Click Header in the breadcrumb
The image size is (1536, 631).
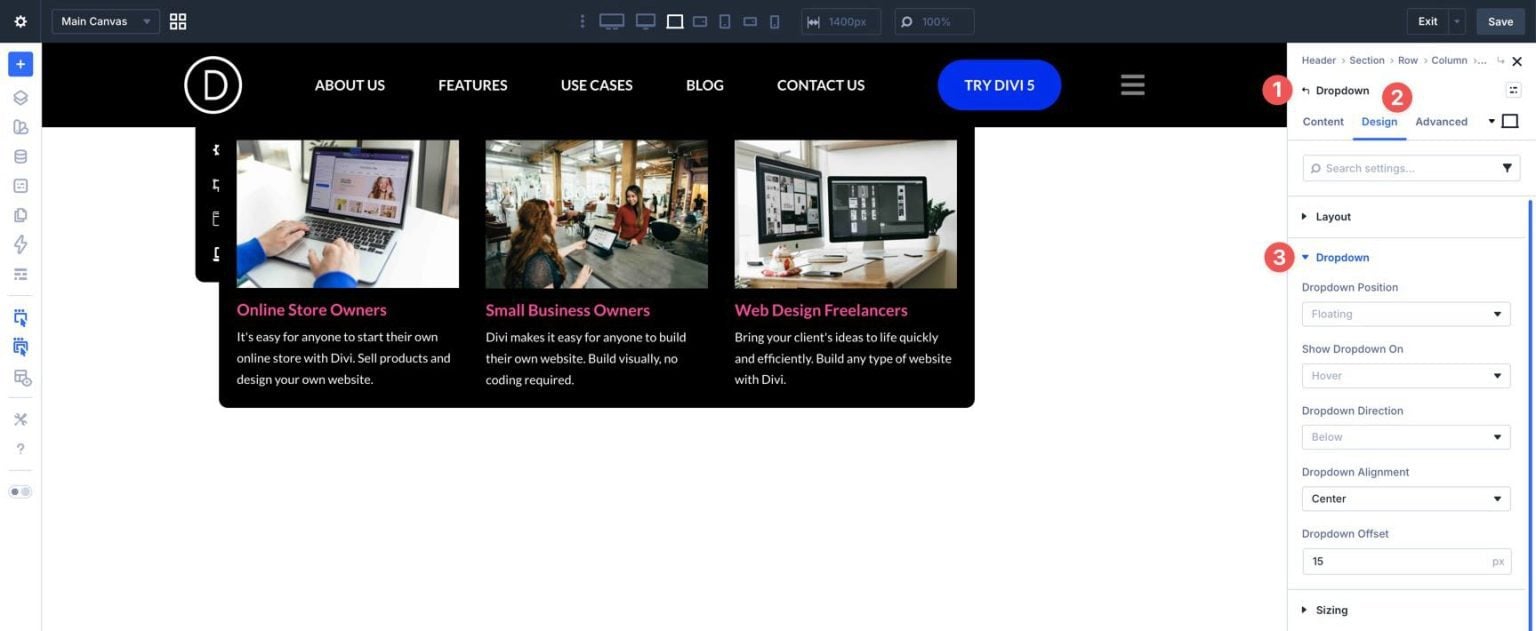click(1319, 60)
